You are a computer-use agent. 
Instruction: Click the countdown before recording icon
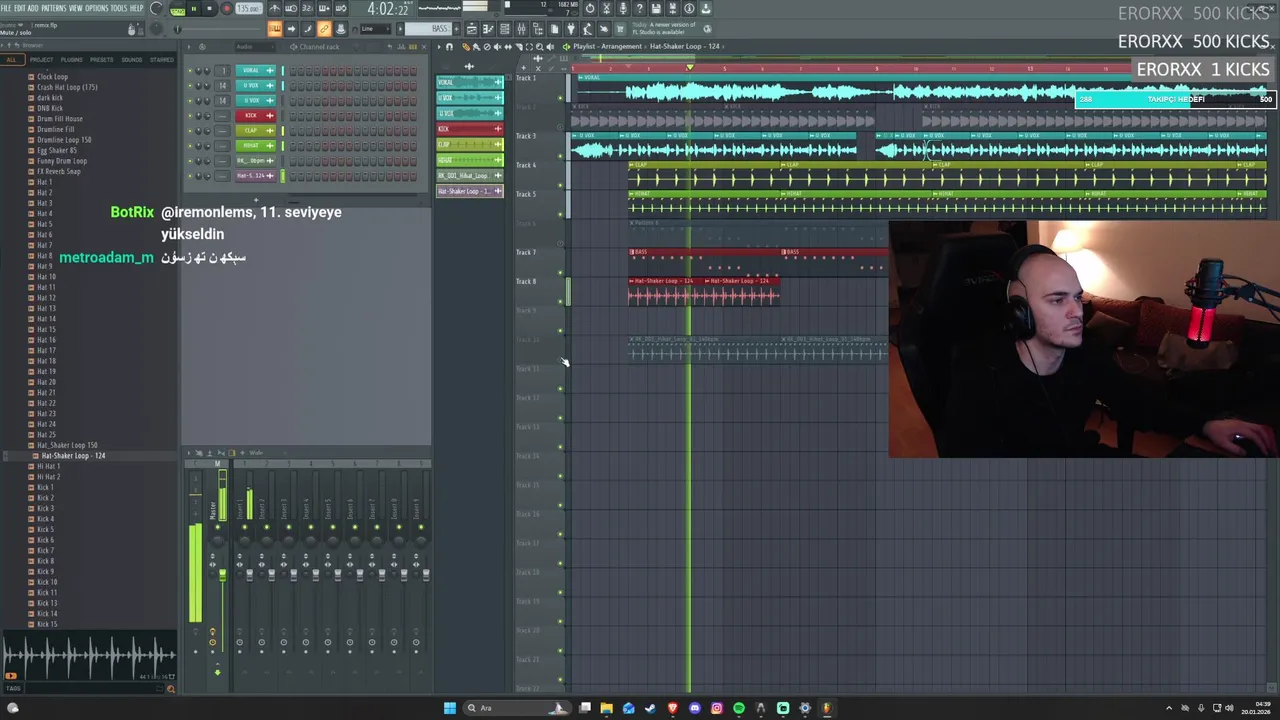[x=308, y=8]
